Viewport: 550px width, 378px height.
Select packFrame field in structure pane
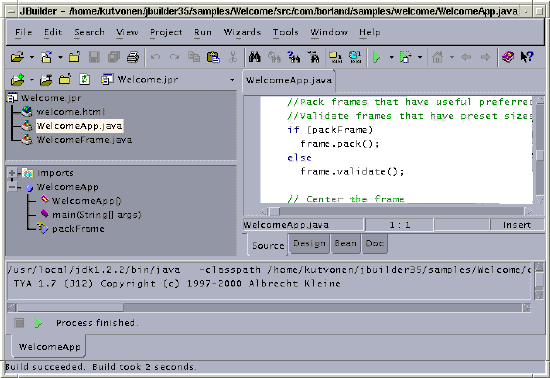tap(78, 229)
